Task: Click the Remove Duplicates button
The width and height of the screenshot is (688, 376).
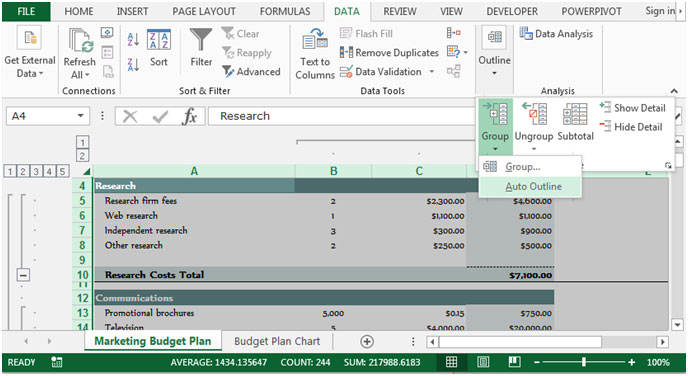Action: tap(389, 53)
